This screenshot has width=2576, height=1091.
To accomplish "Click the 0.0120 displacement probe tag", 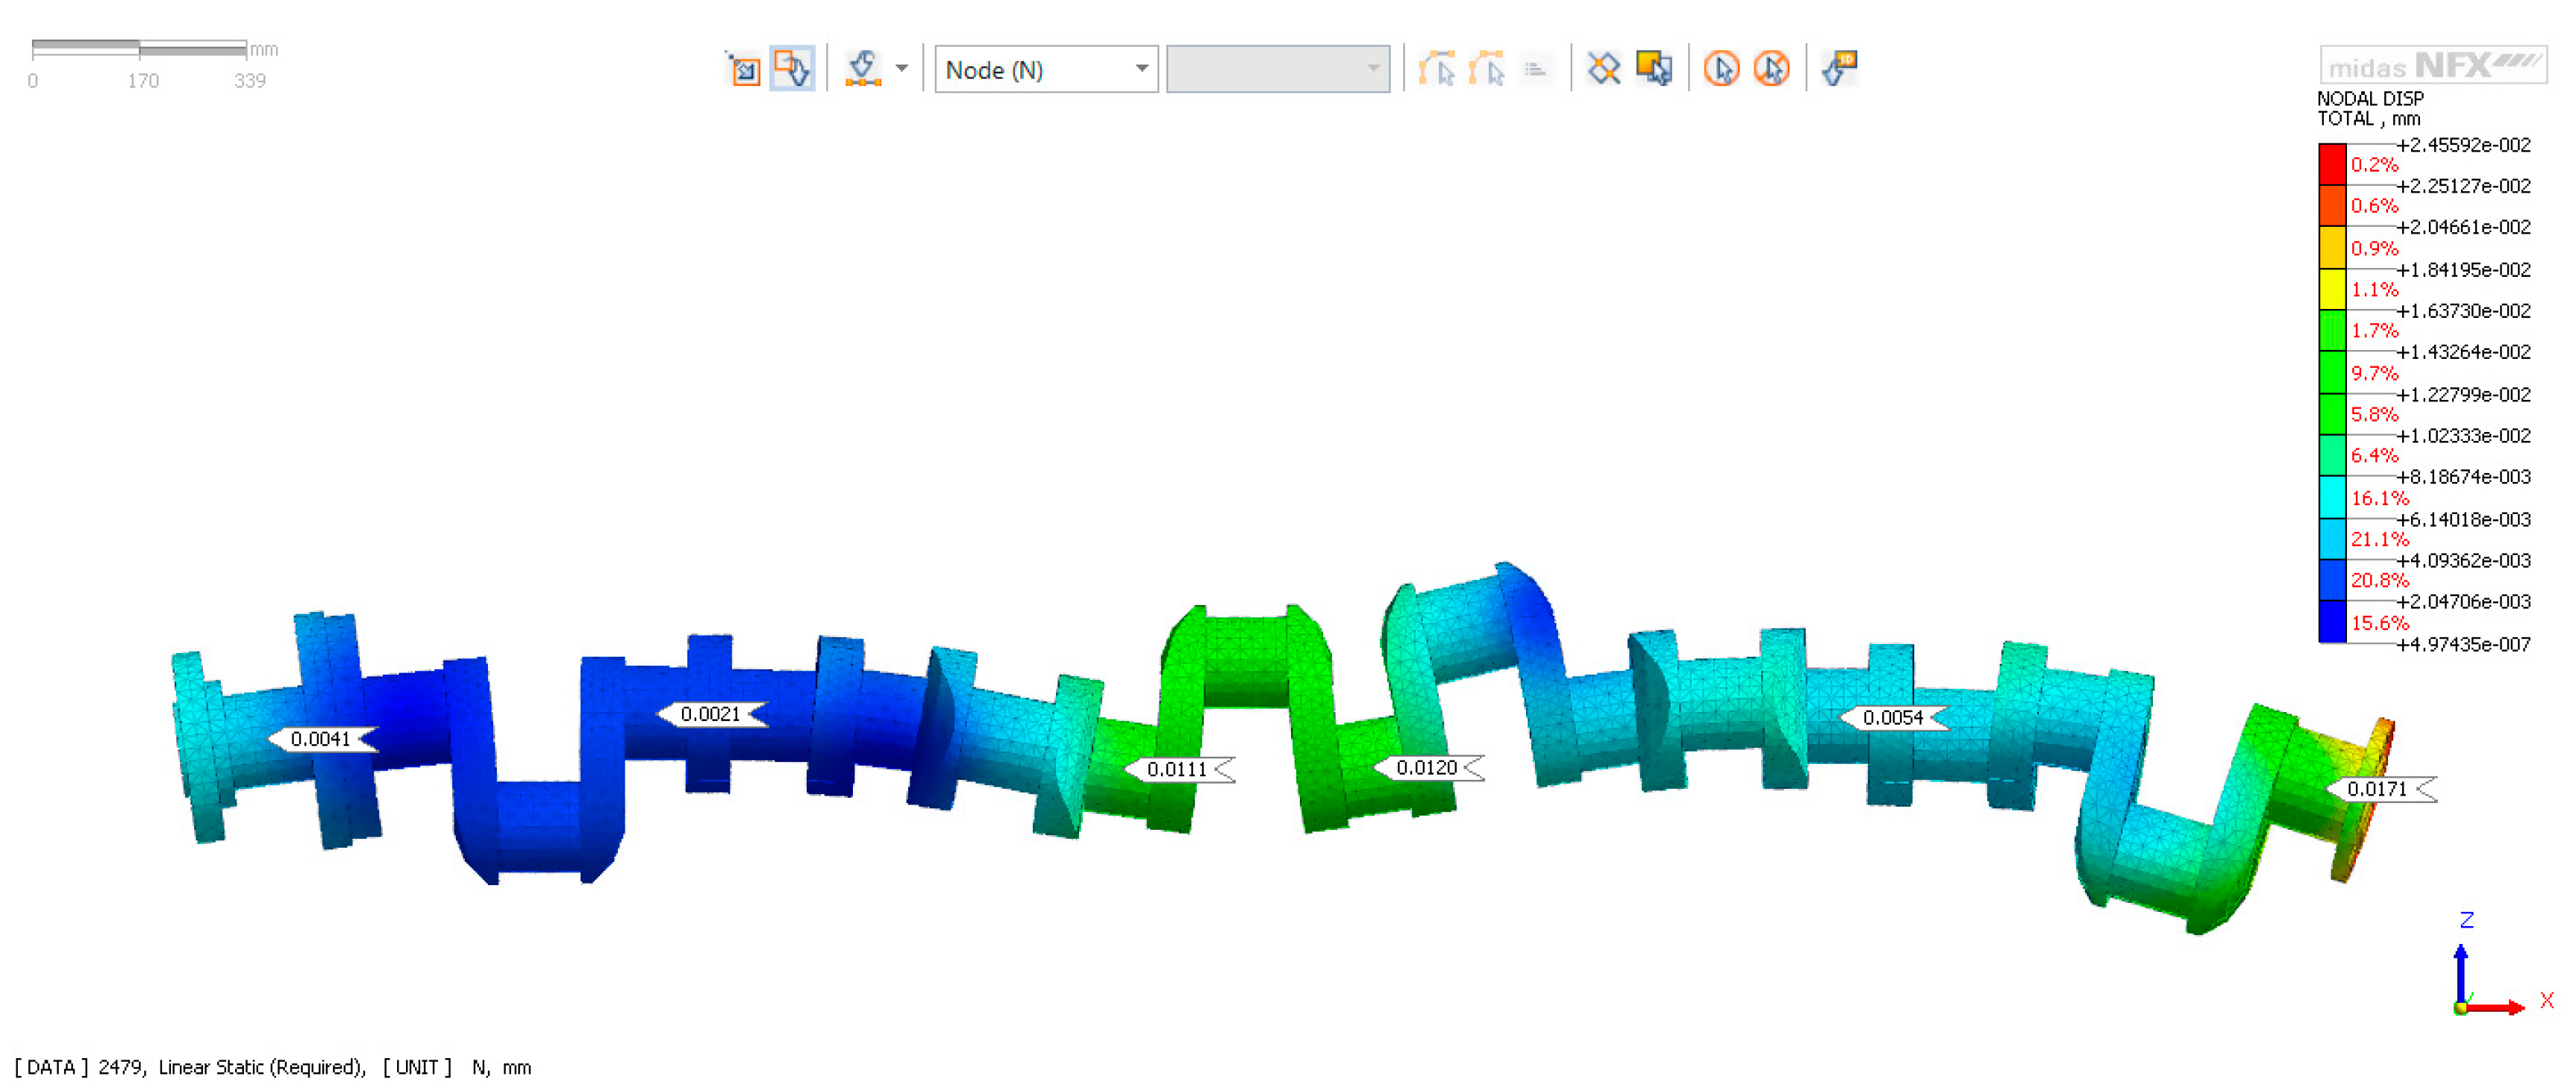I will click(x=1426, y=768).
